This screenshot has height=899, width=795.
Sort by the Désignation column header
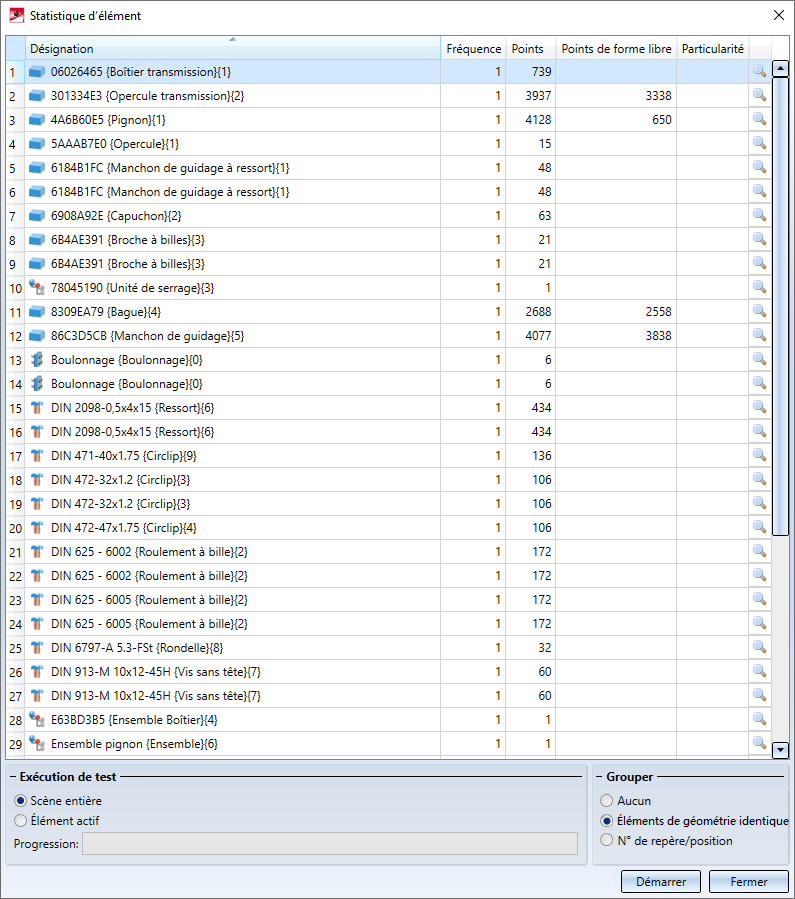(x=232, y=49)
